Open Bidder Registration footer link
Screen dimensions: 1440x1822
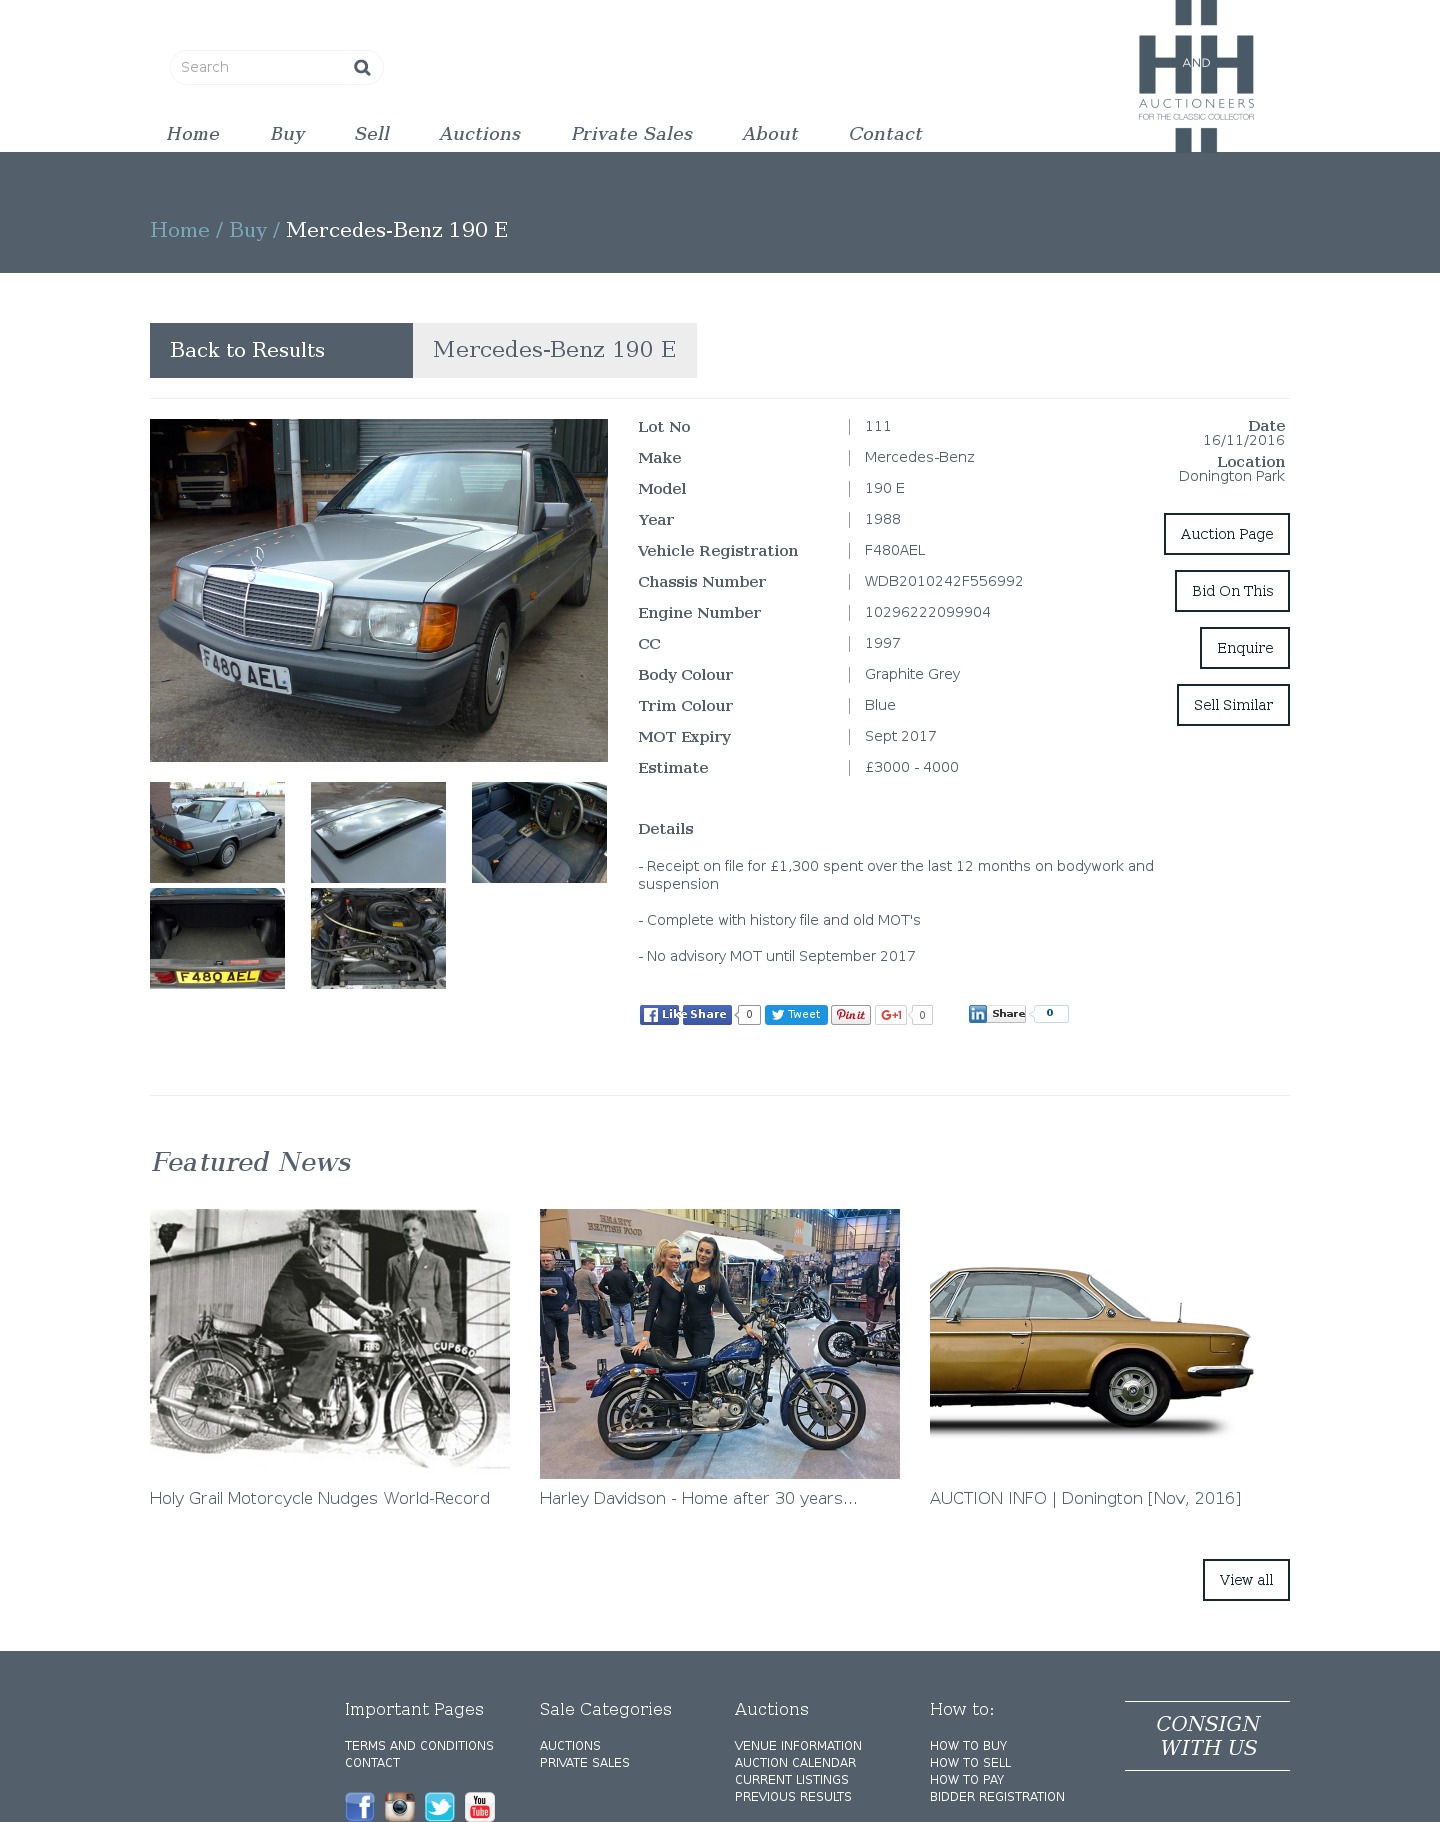point(997,1797)
